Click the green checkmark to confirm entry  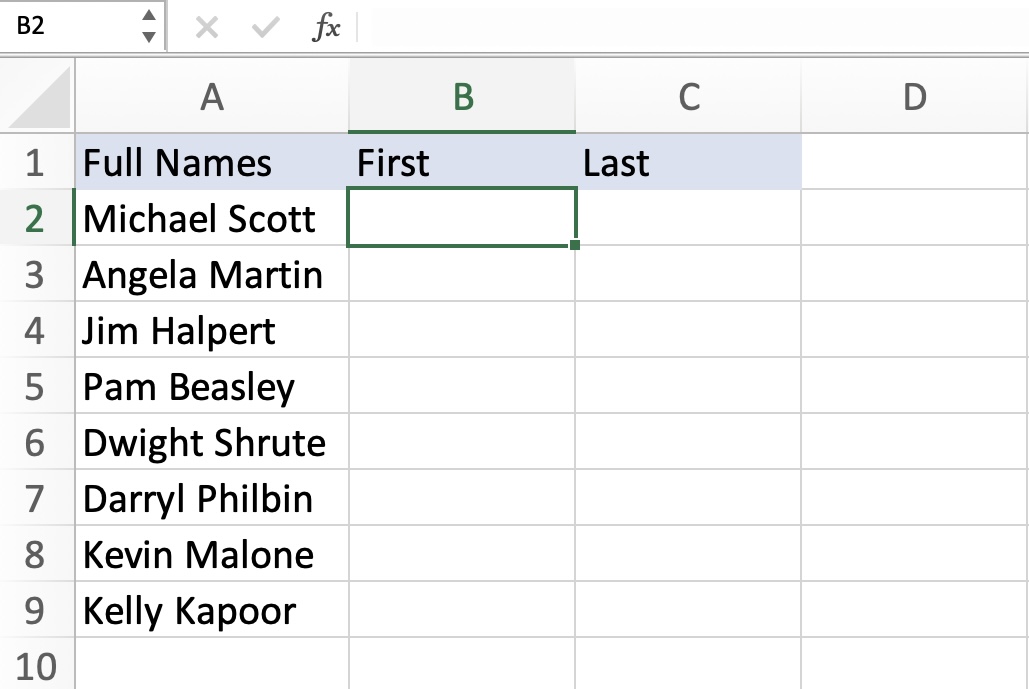point(266,27)
